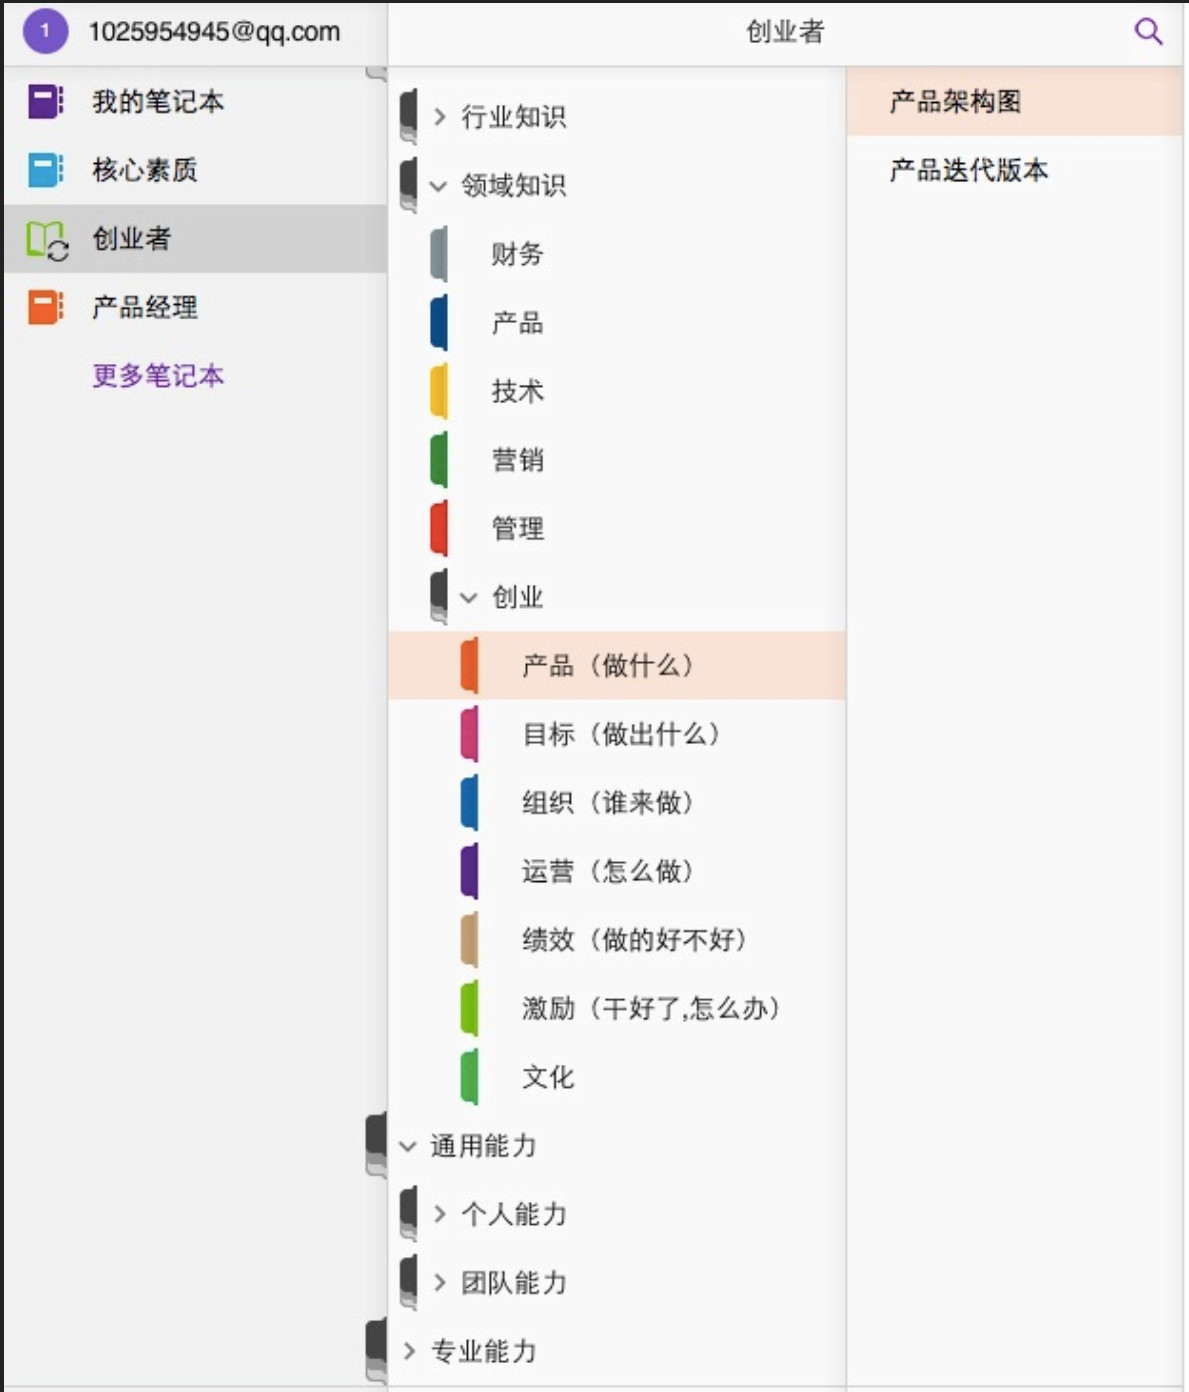Select the 创业者 notebook row

pyautogui.click(x=195, y=239)
